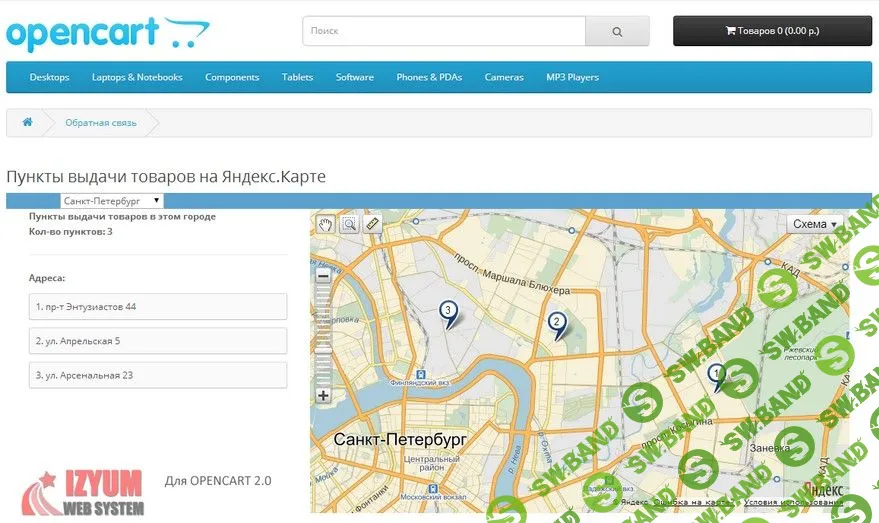The width and height of the screenshot is (879, 523).
Task: Click map marker number 3
Action: [449, 313]
